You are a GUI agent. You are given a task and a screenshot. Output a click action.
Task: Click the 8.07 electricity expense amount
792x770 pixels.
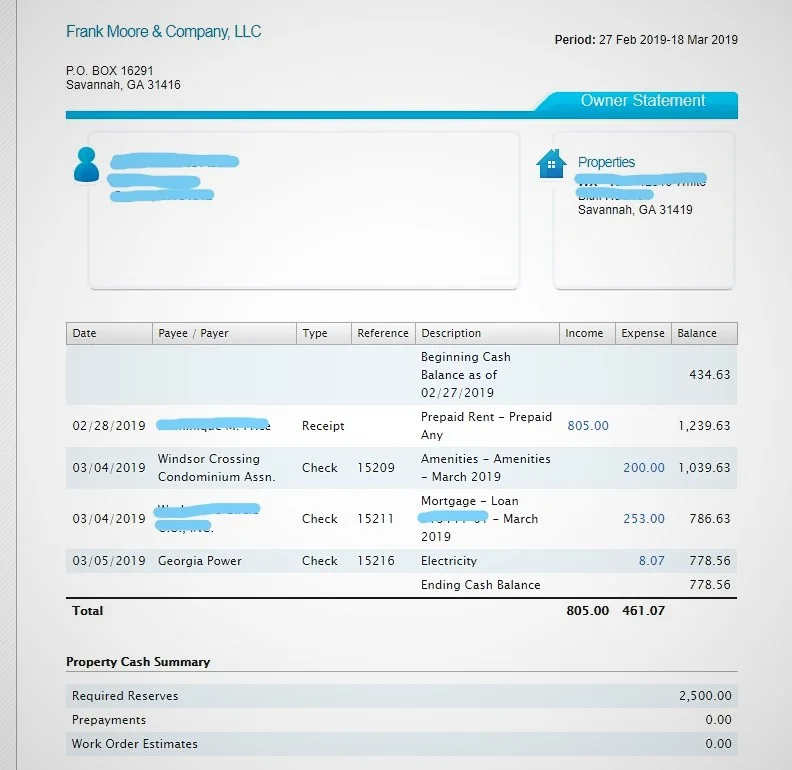click(x=652, y=561)
